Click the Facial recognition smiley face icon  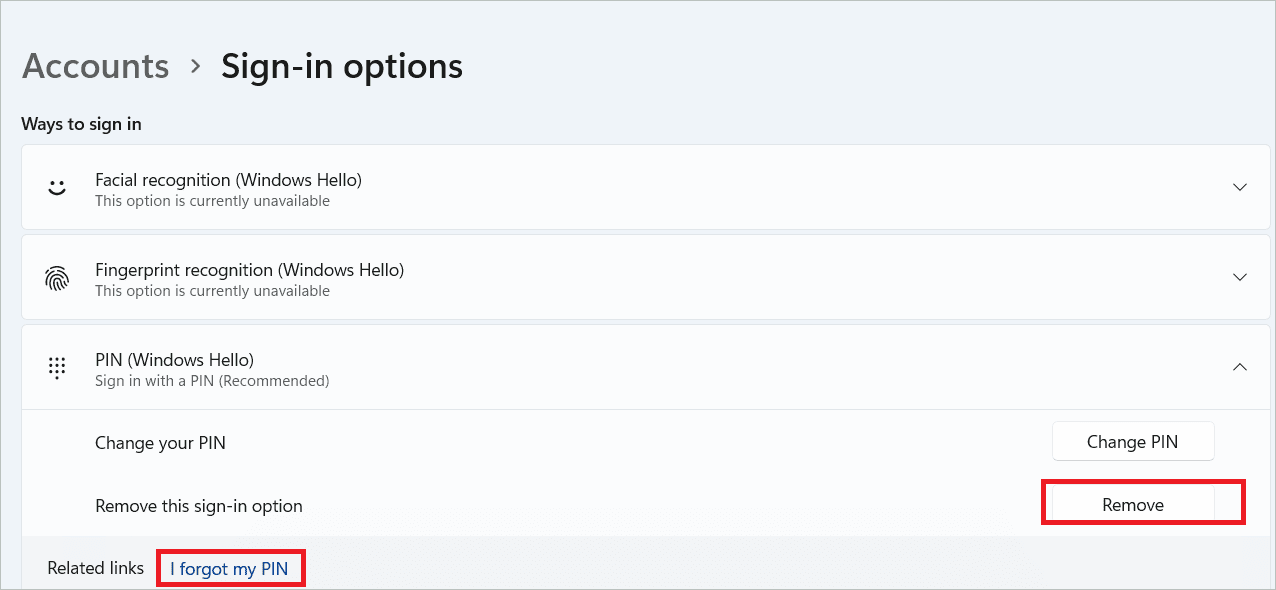[x=57, y=188]
